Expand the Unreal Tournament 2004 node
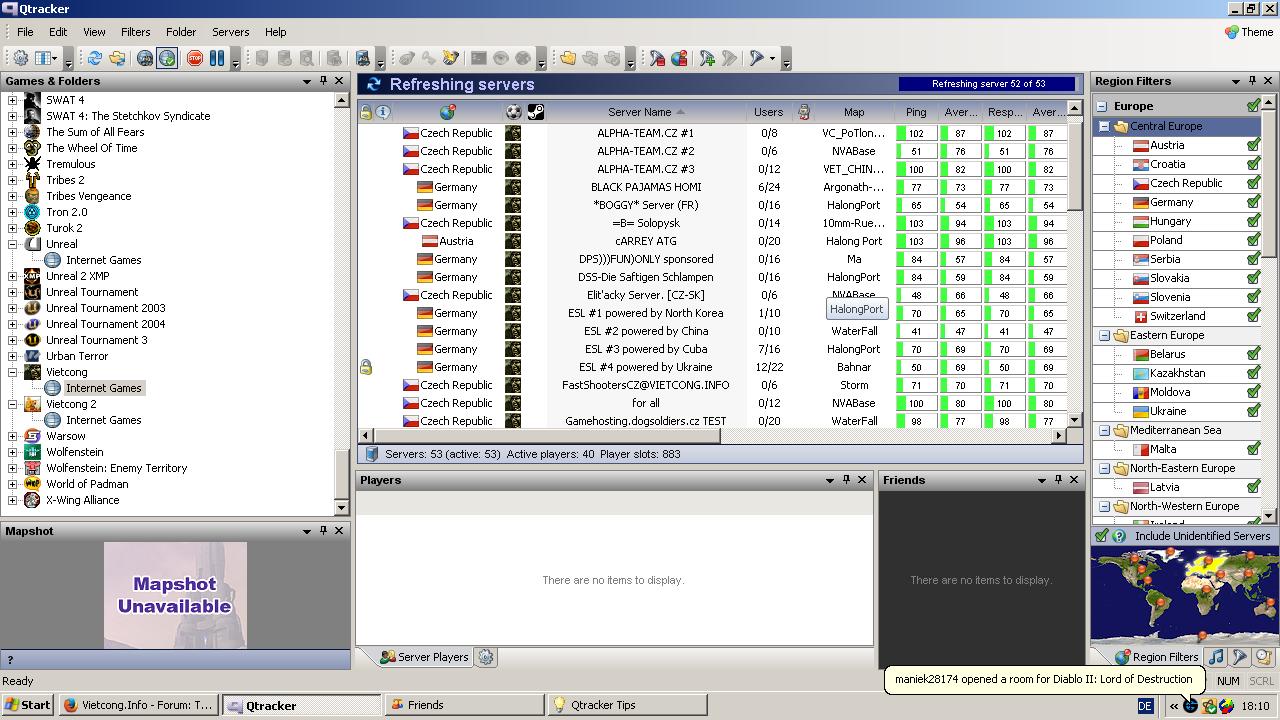The image size is (1280, 720). click(13, 324)
